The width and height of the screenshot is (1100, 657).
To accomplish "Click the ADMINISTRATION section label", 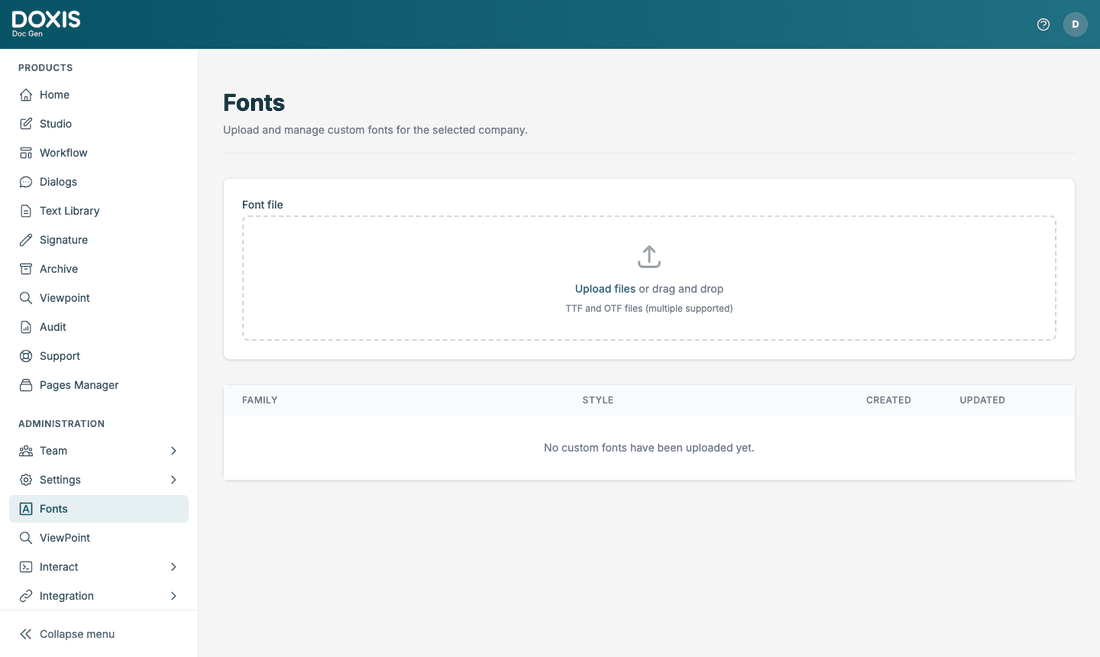I will pos(61,424).
